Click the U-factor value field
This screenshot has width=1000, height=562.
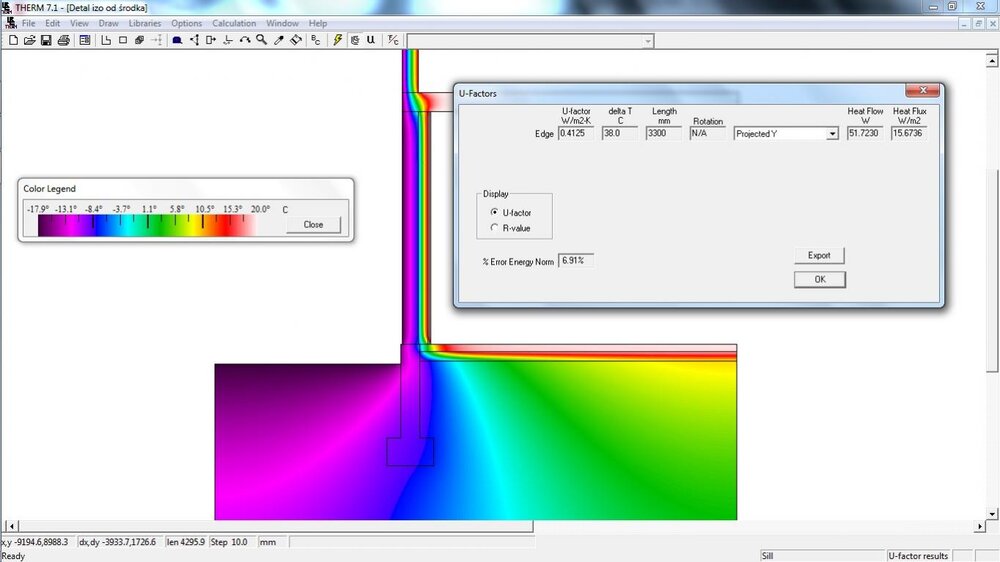tap(576, 134)
